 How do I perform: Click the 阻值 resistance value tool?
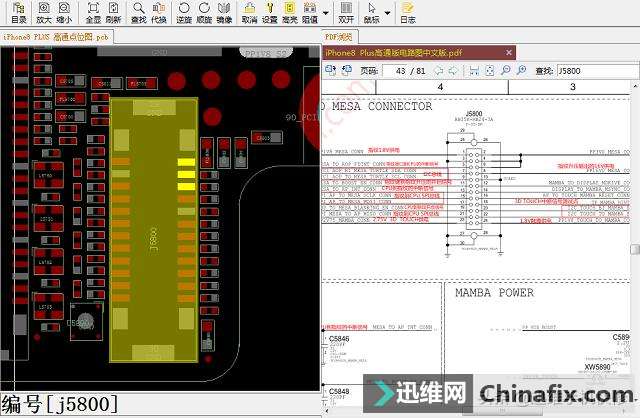310,13
